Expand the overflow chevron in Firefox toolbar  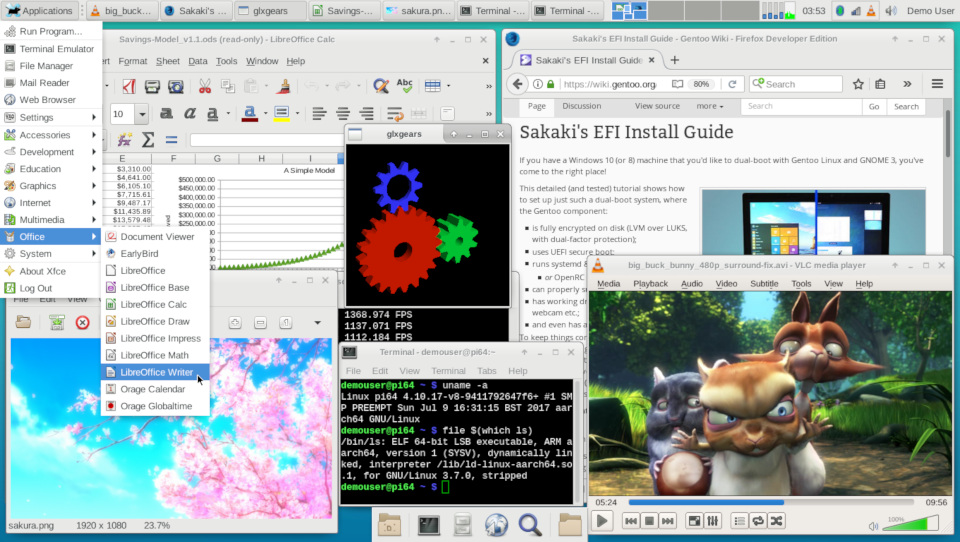(x=907, y=84)
